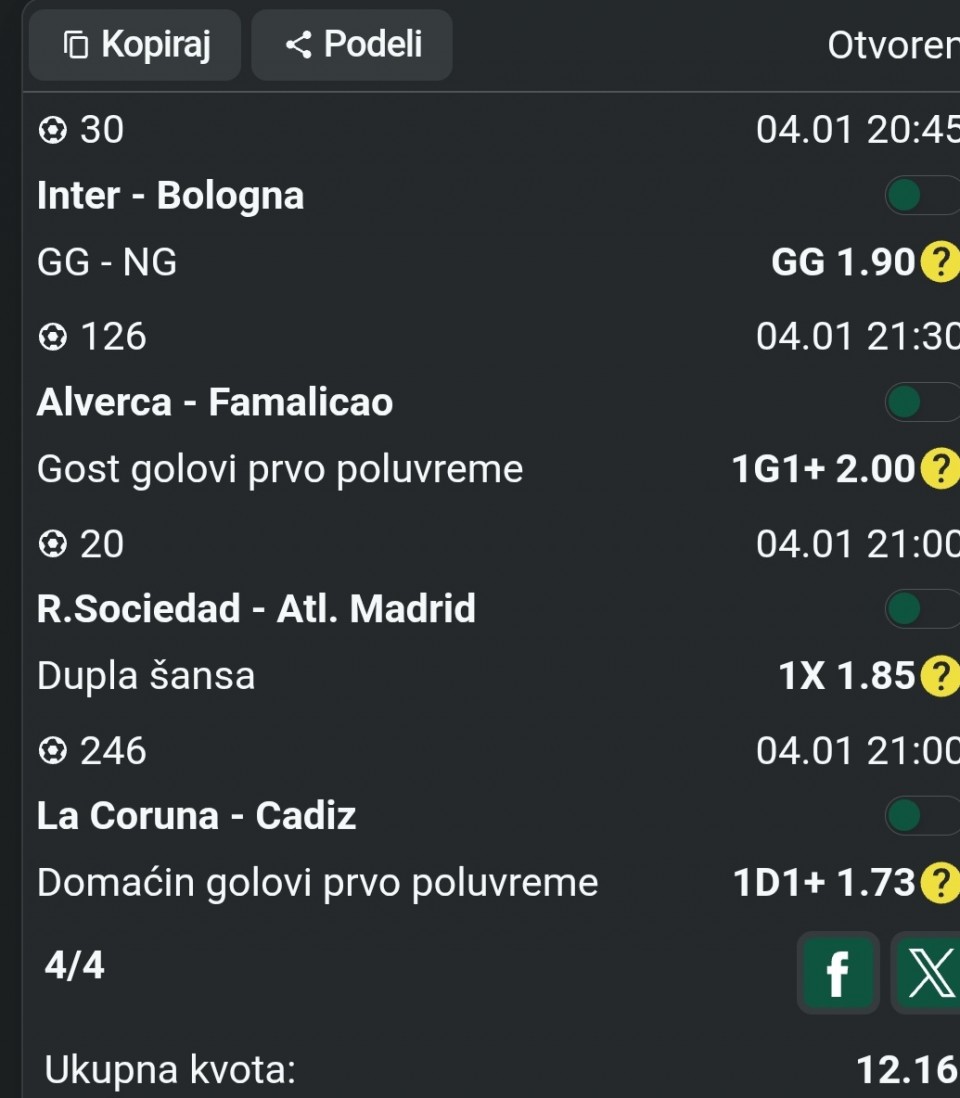Click the help icon next to GG 1.90
Screen dimensions: 960x1098
pyautogui.click(x=939, y=263)
